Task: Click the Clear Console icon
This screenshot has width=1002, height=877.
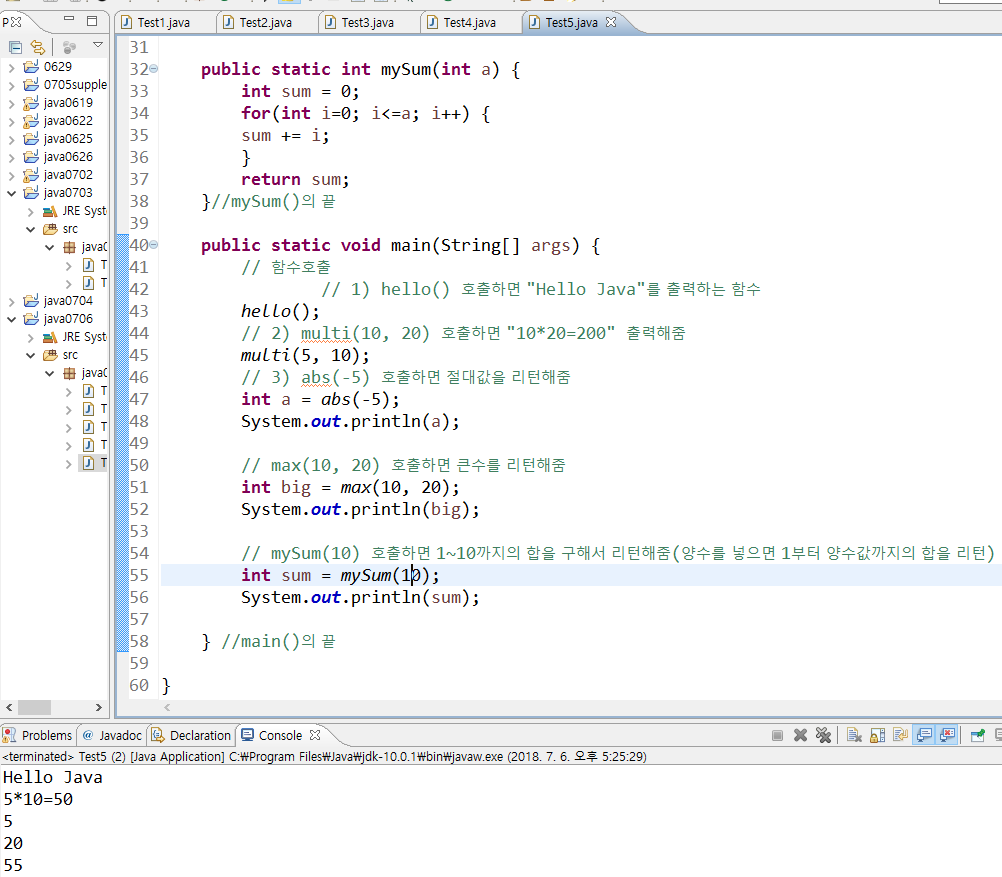Action: tap(854, 736)
